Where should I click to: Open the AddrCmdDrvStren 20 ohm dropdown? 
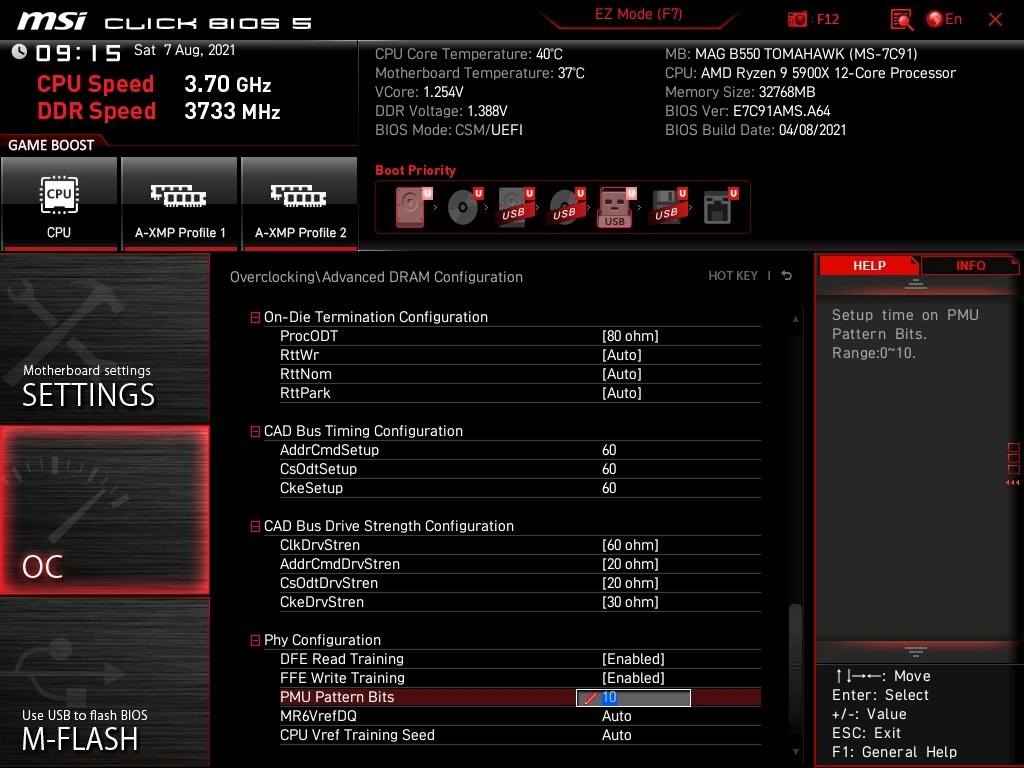(x=630, y=564)
